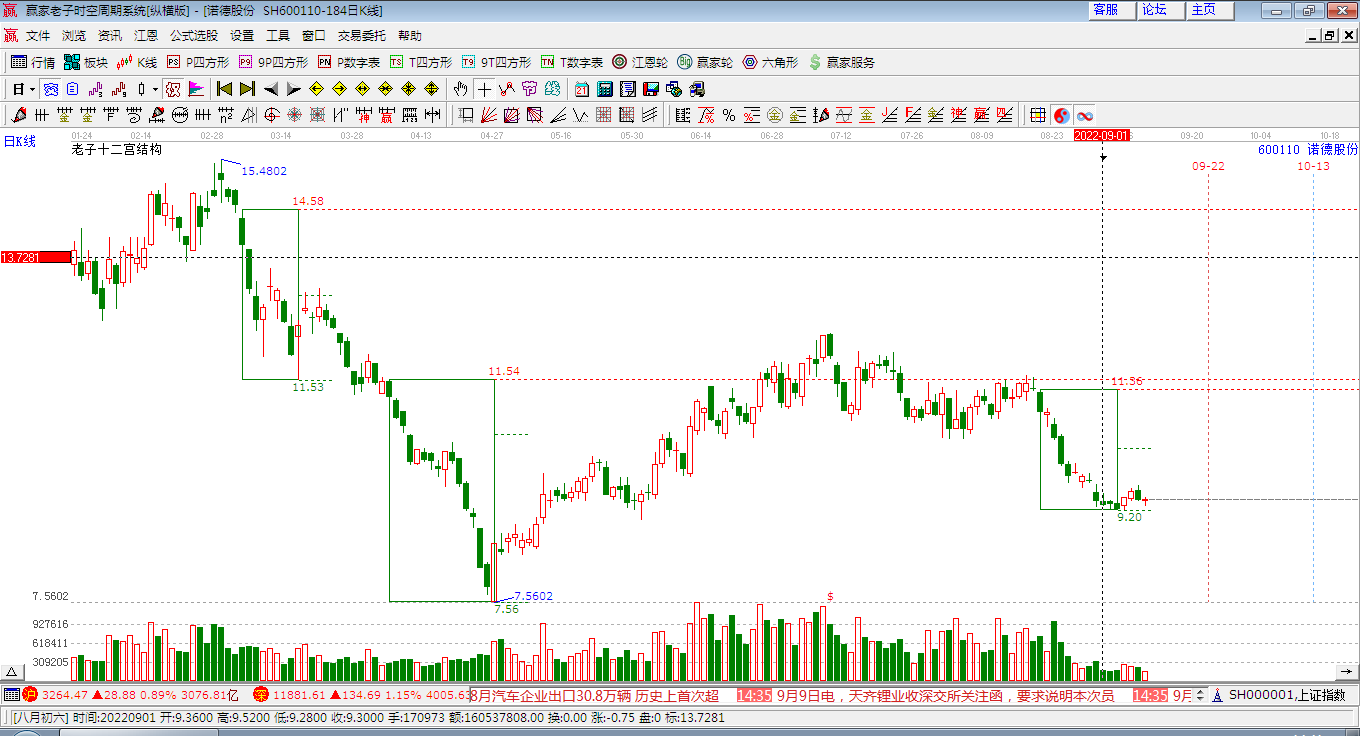Open the 板块 sector view
The width and height of the screenshot is (1360, 736).
86,62
